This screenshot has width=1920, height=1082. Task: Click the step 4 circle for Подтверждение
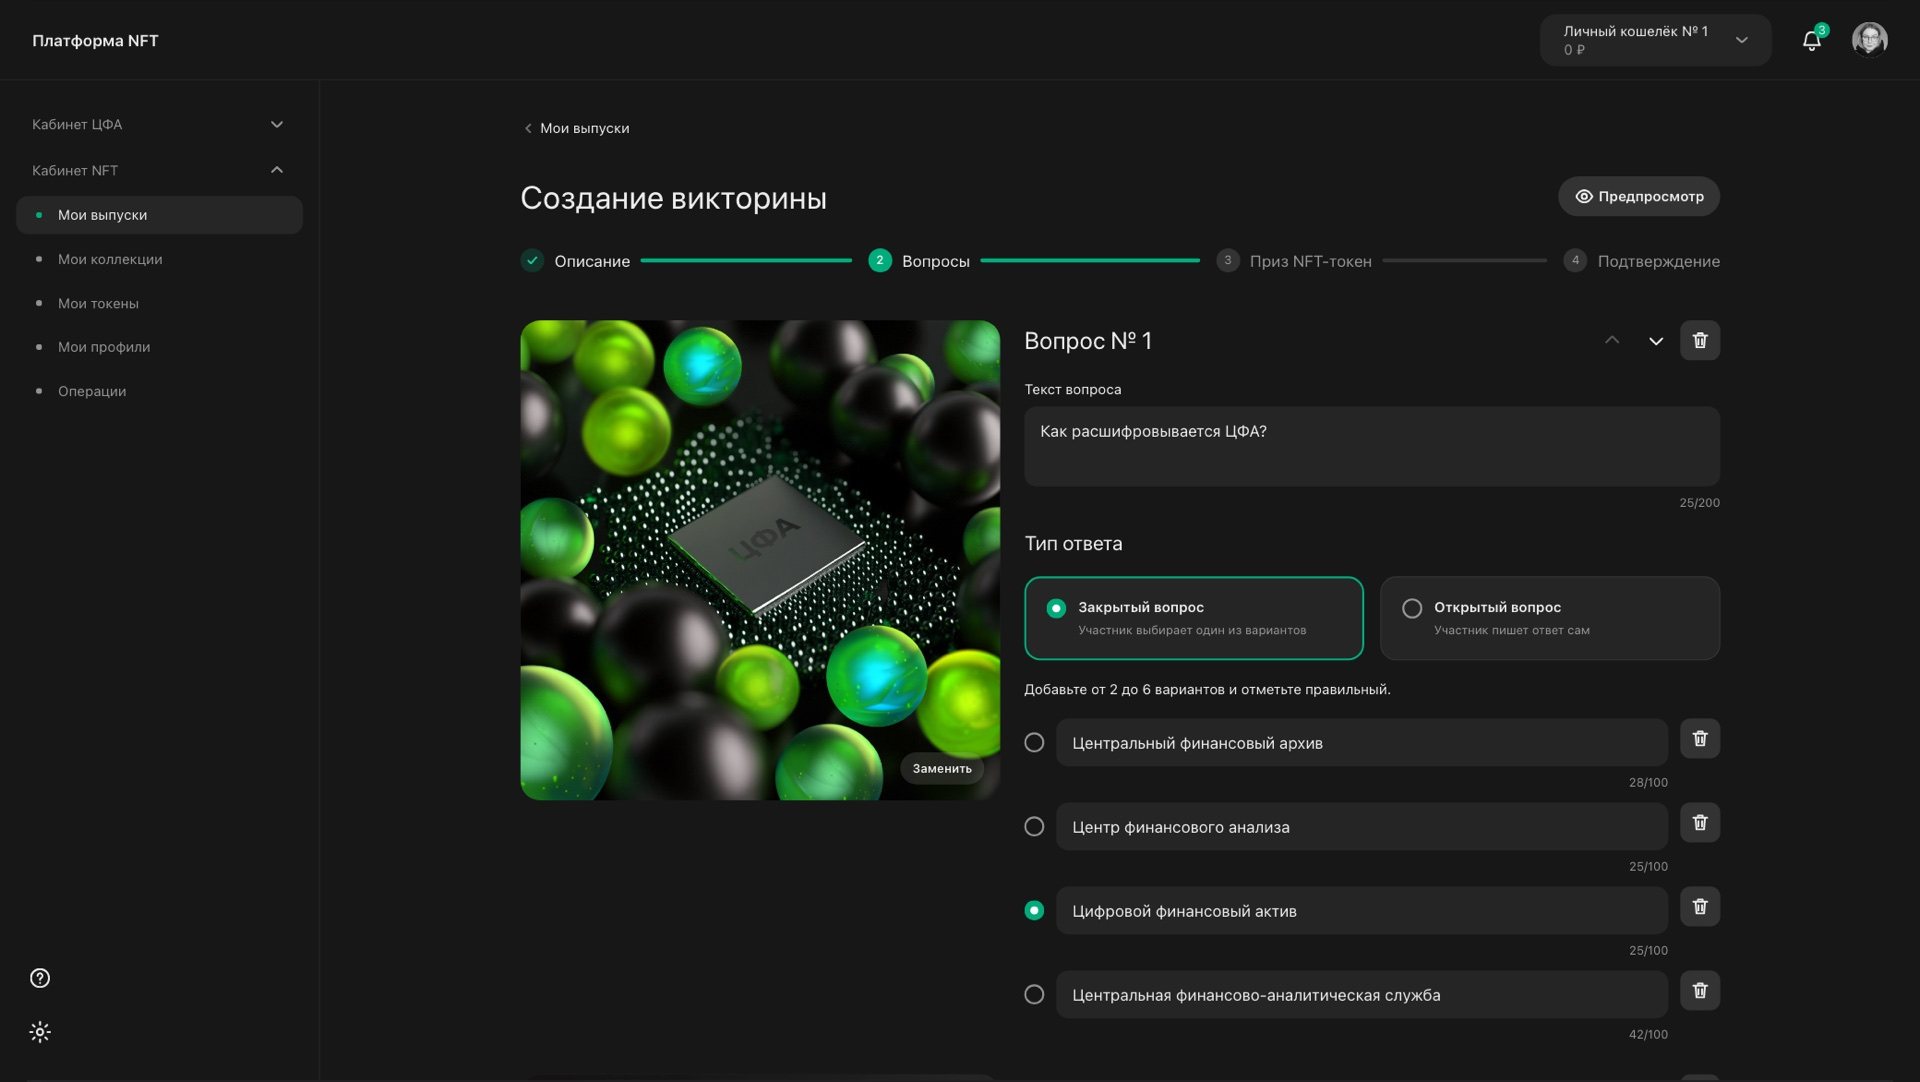(1575, 261)
